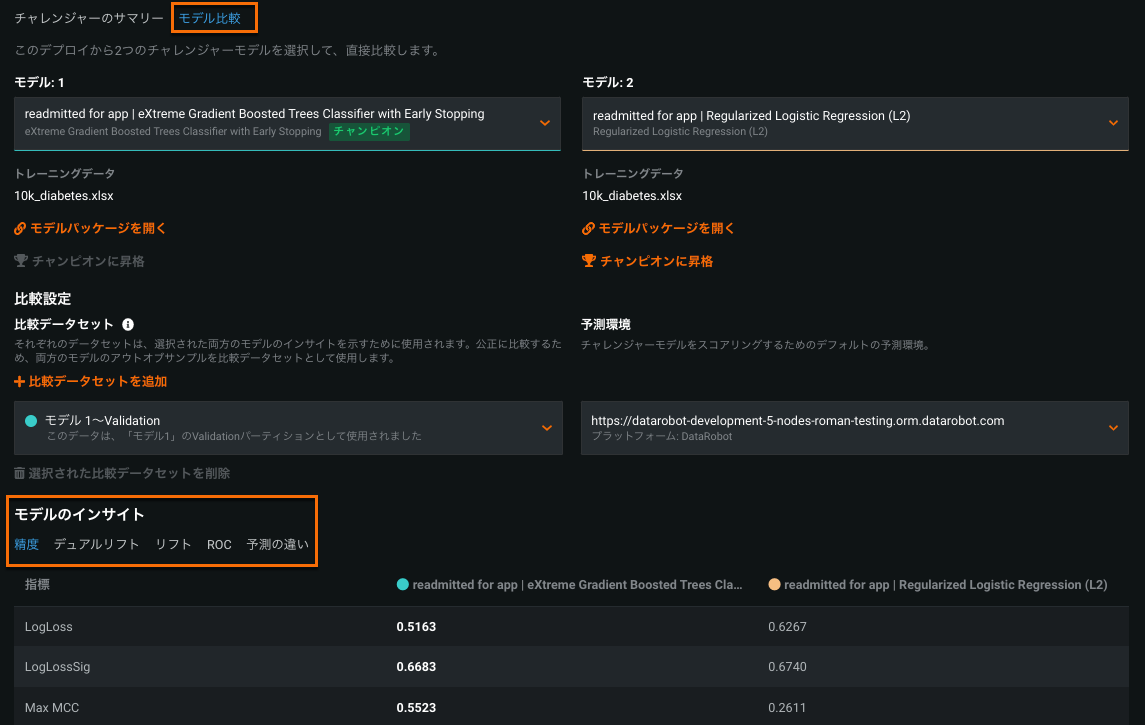Screen dimensions: 1145x725
Task: Open the prediction environment dropdown
Action: pos(1113,428)
